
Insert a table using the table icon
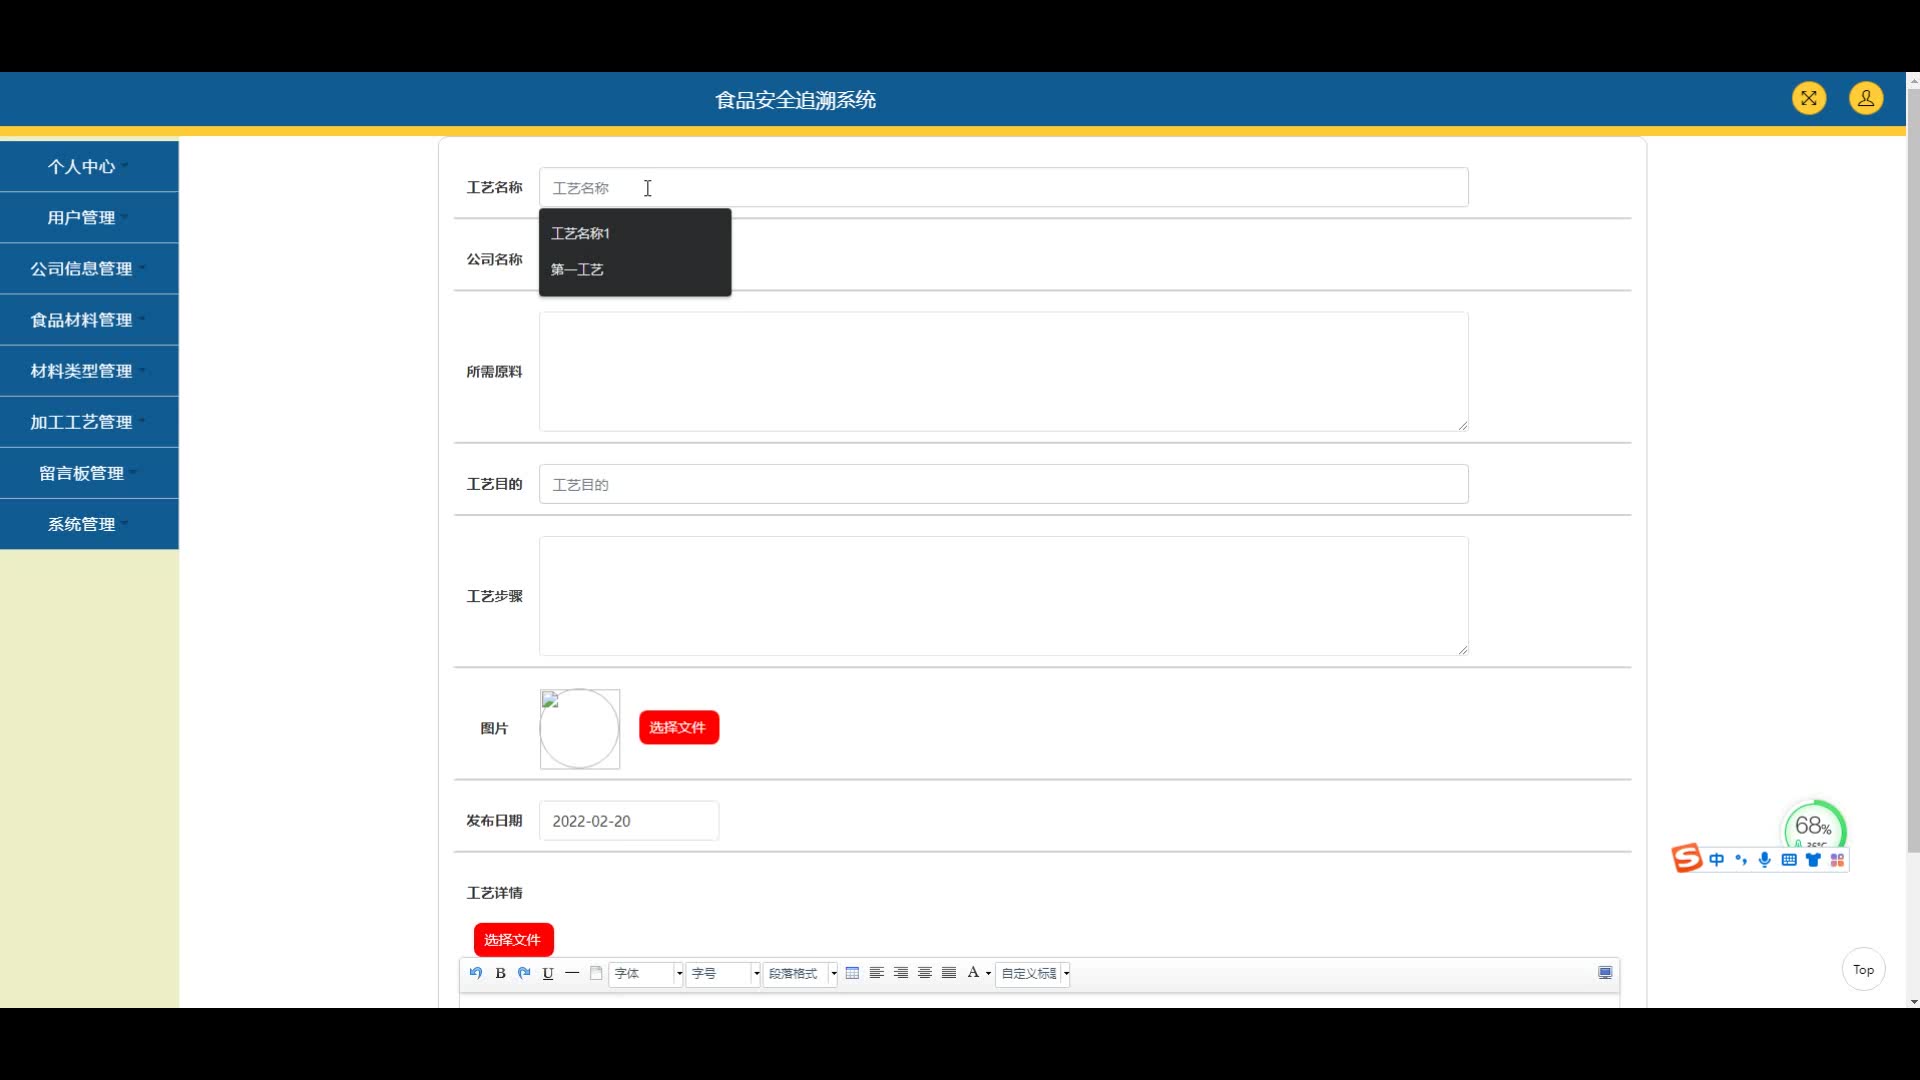pyautogui.click(x=852, y=973)
